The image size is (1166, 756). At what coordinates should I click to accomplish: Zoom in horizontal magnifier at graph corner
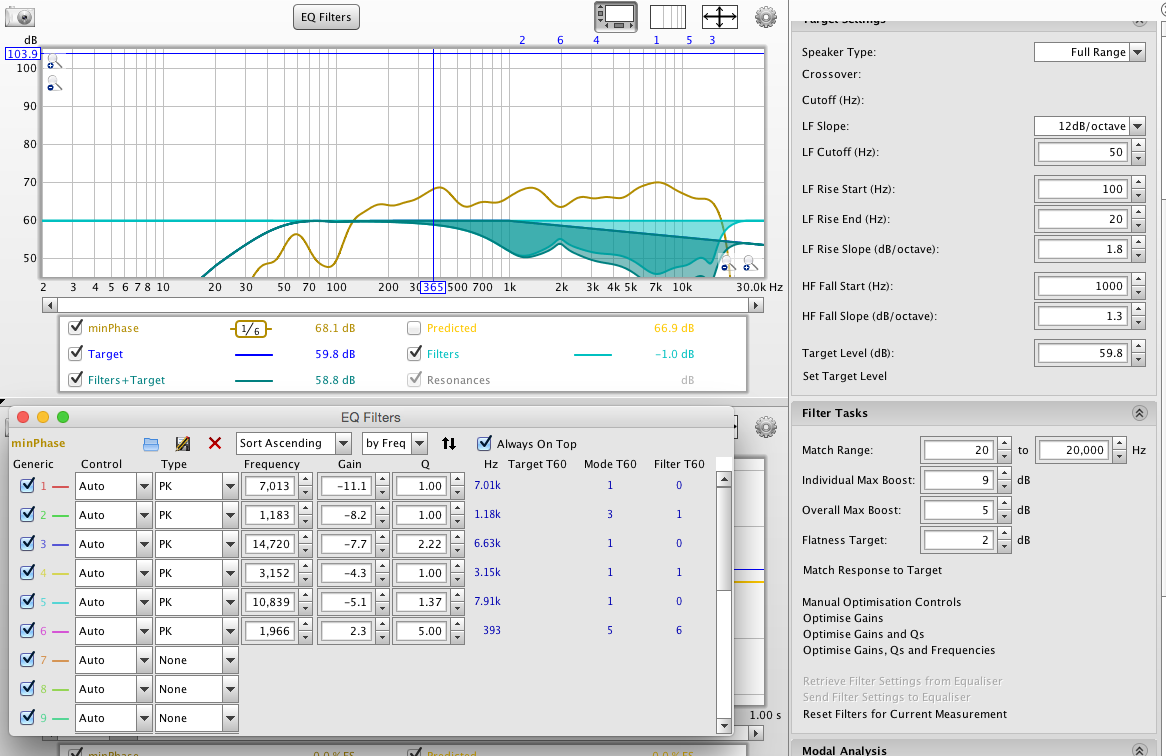[750, 264]
